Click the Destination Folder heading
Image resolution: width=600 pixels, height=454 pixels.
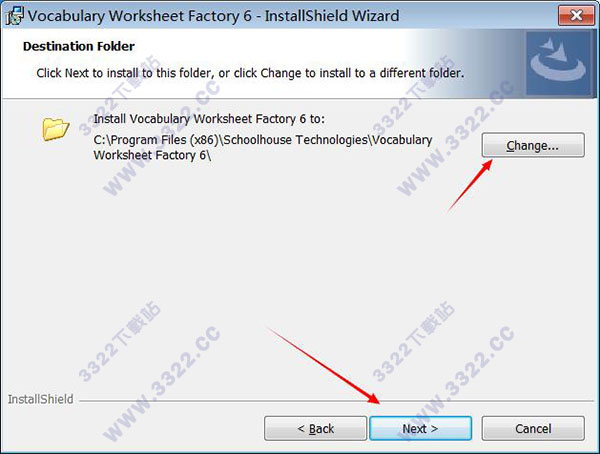[x=79, y=46]
